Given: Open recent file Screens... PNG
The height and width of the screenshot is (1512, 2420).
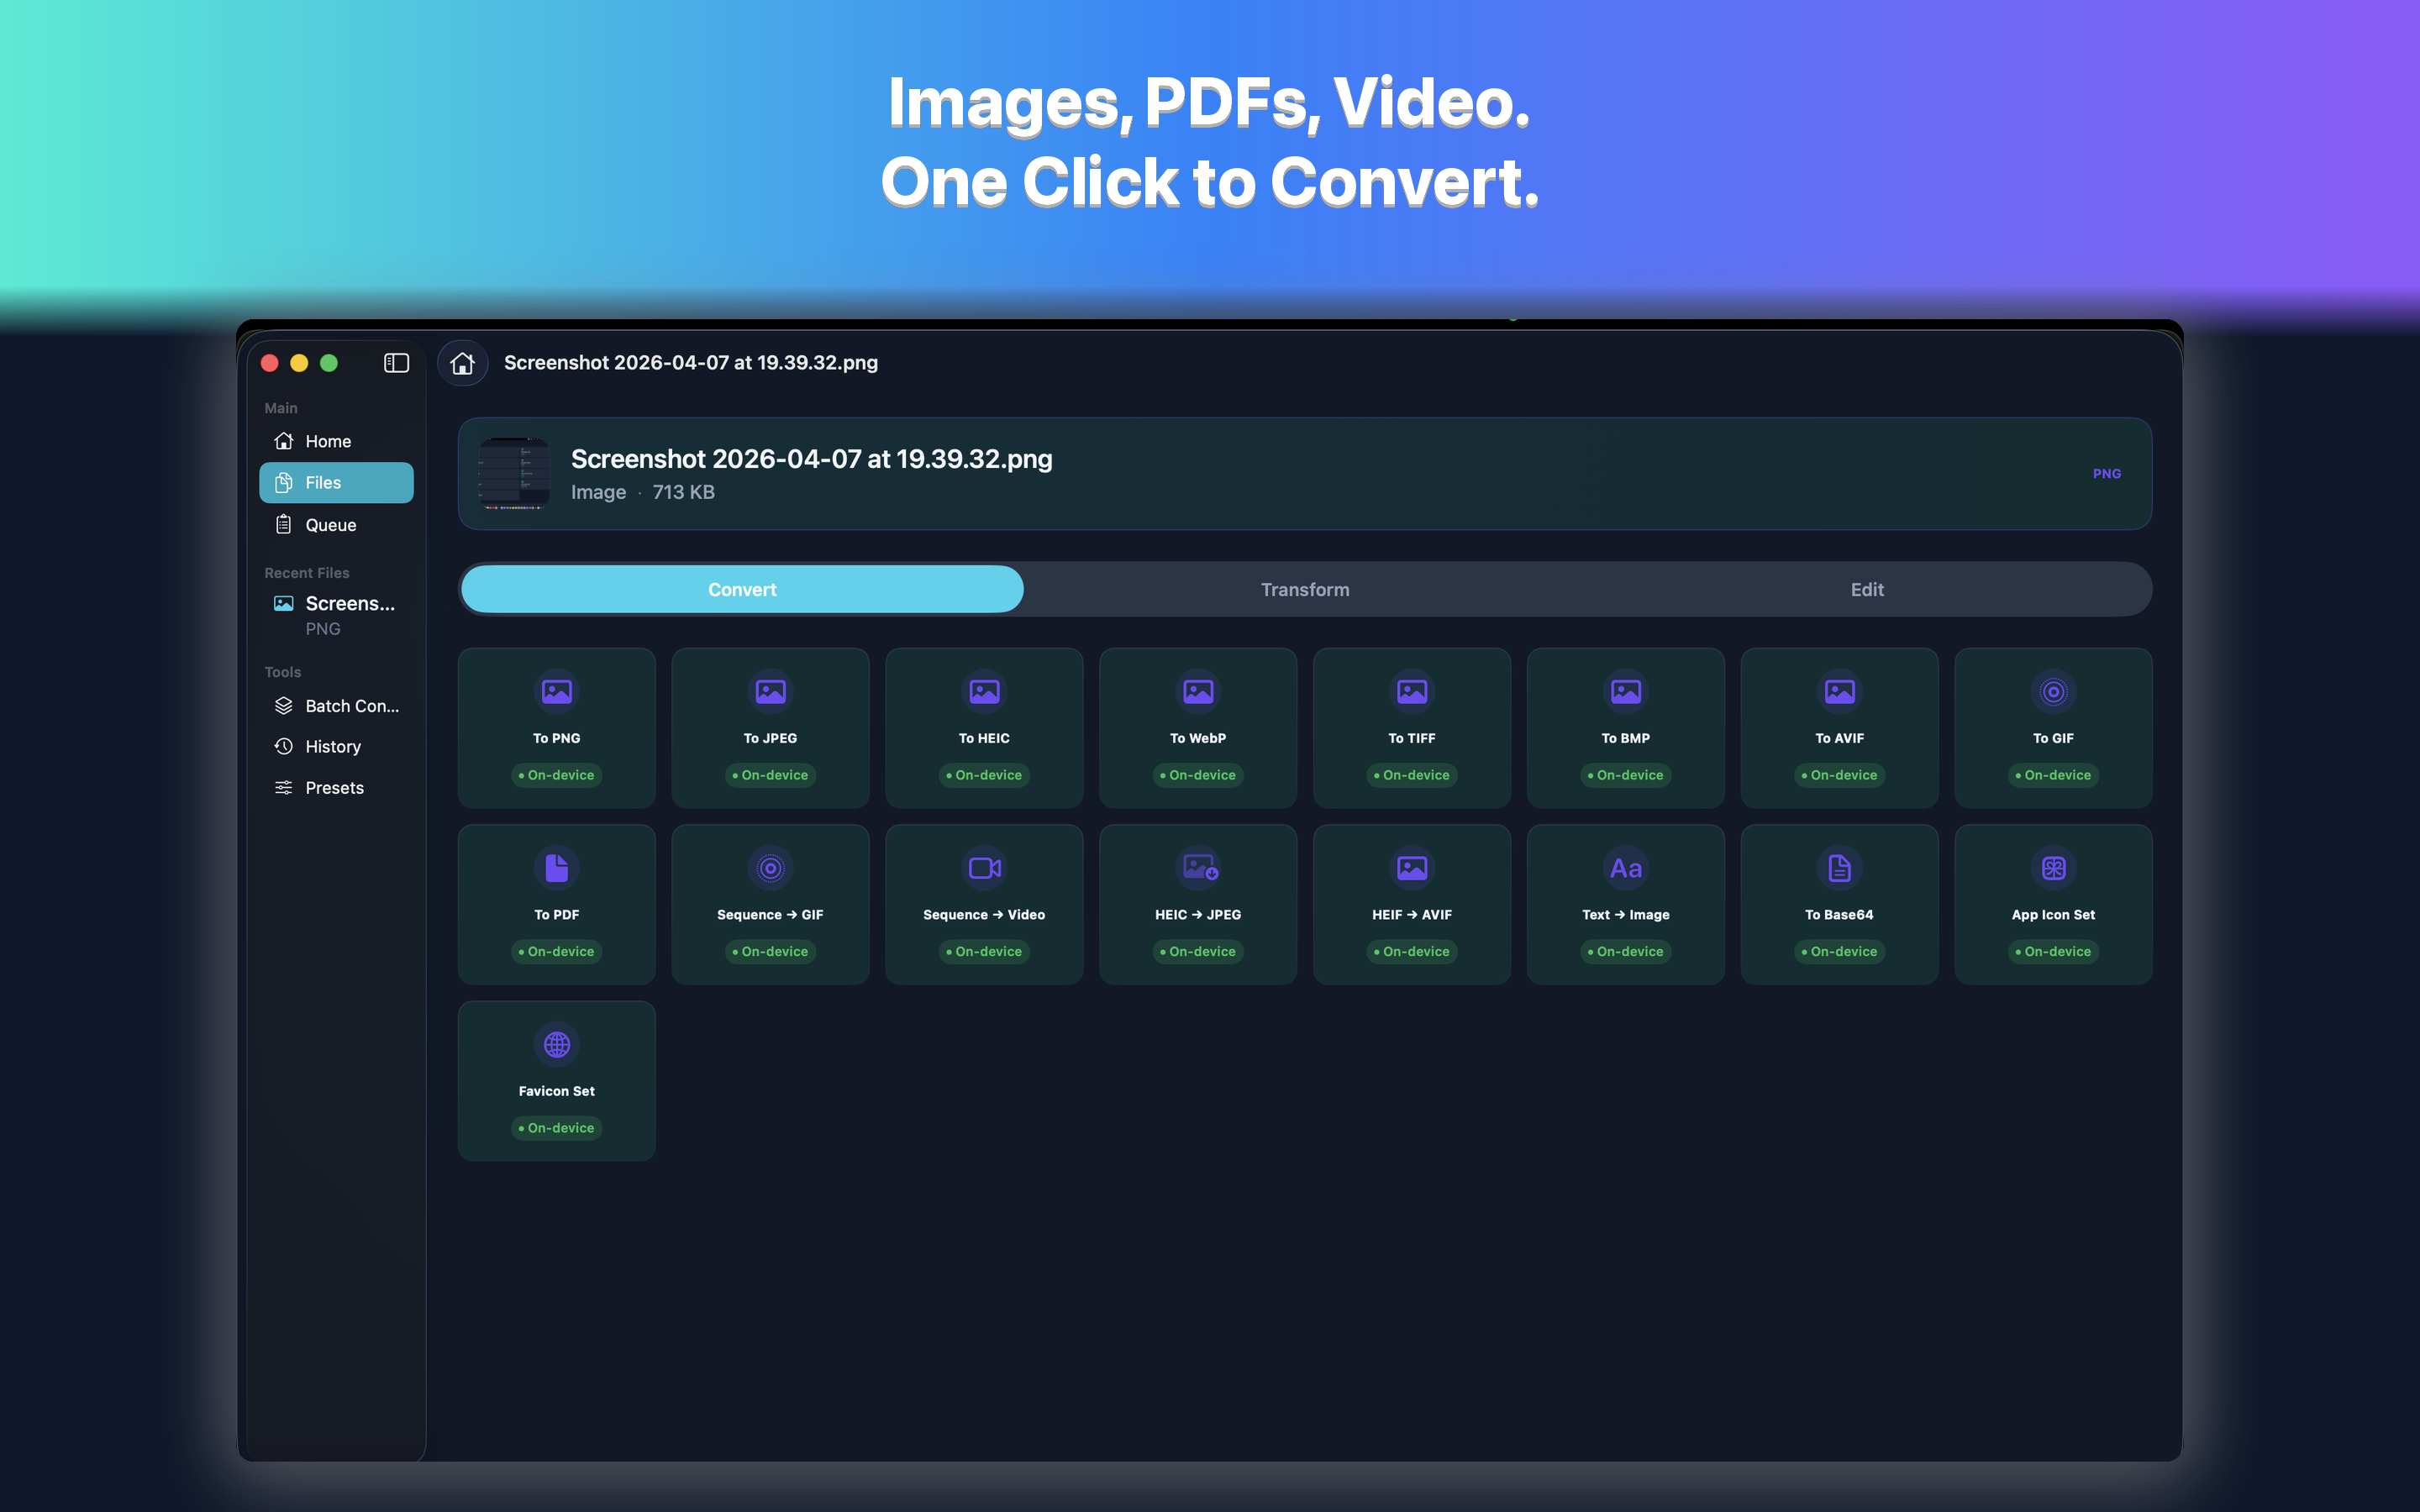Looking at the screenshot, I should point(336,614).
